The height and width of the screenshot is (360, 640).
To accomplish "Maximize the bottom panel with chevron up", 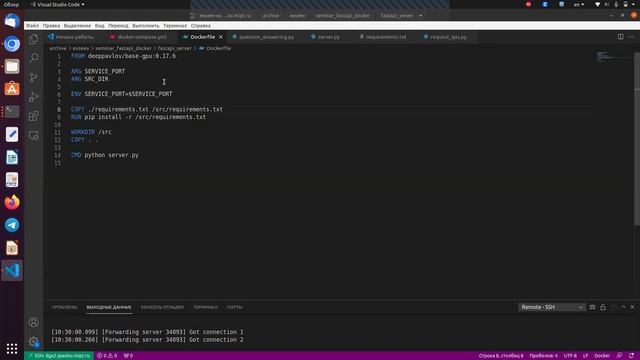I will tap(623, 307).
